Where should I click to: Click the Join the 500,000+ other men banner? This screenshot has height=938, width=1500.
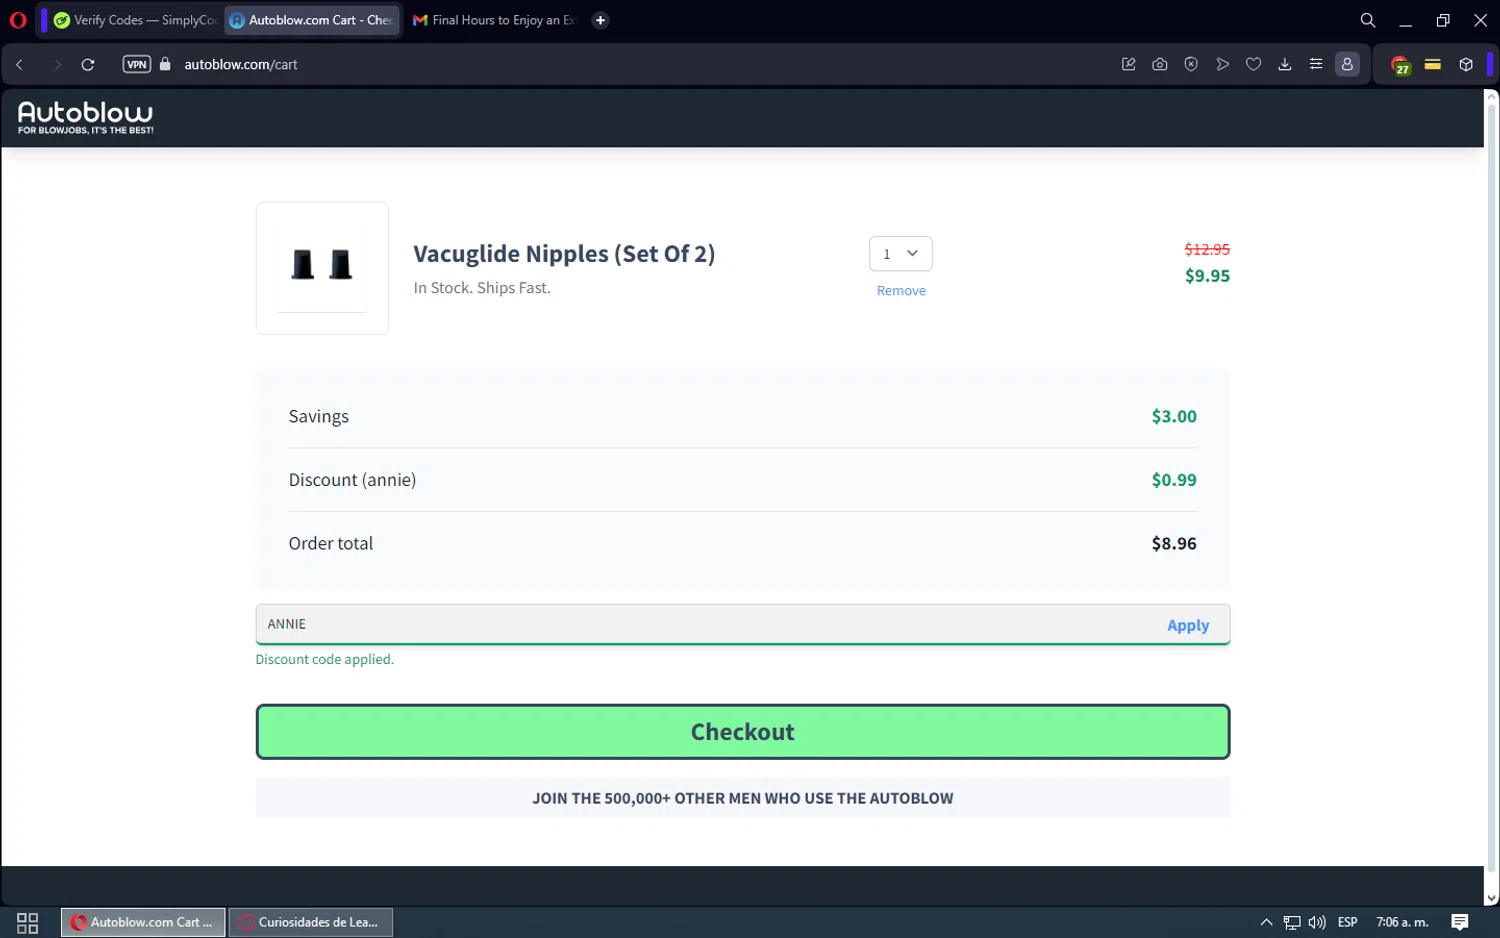(743, 798)
